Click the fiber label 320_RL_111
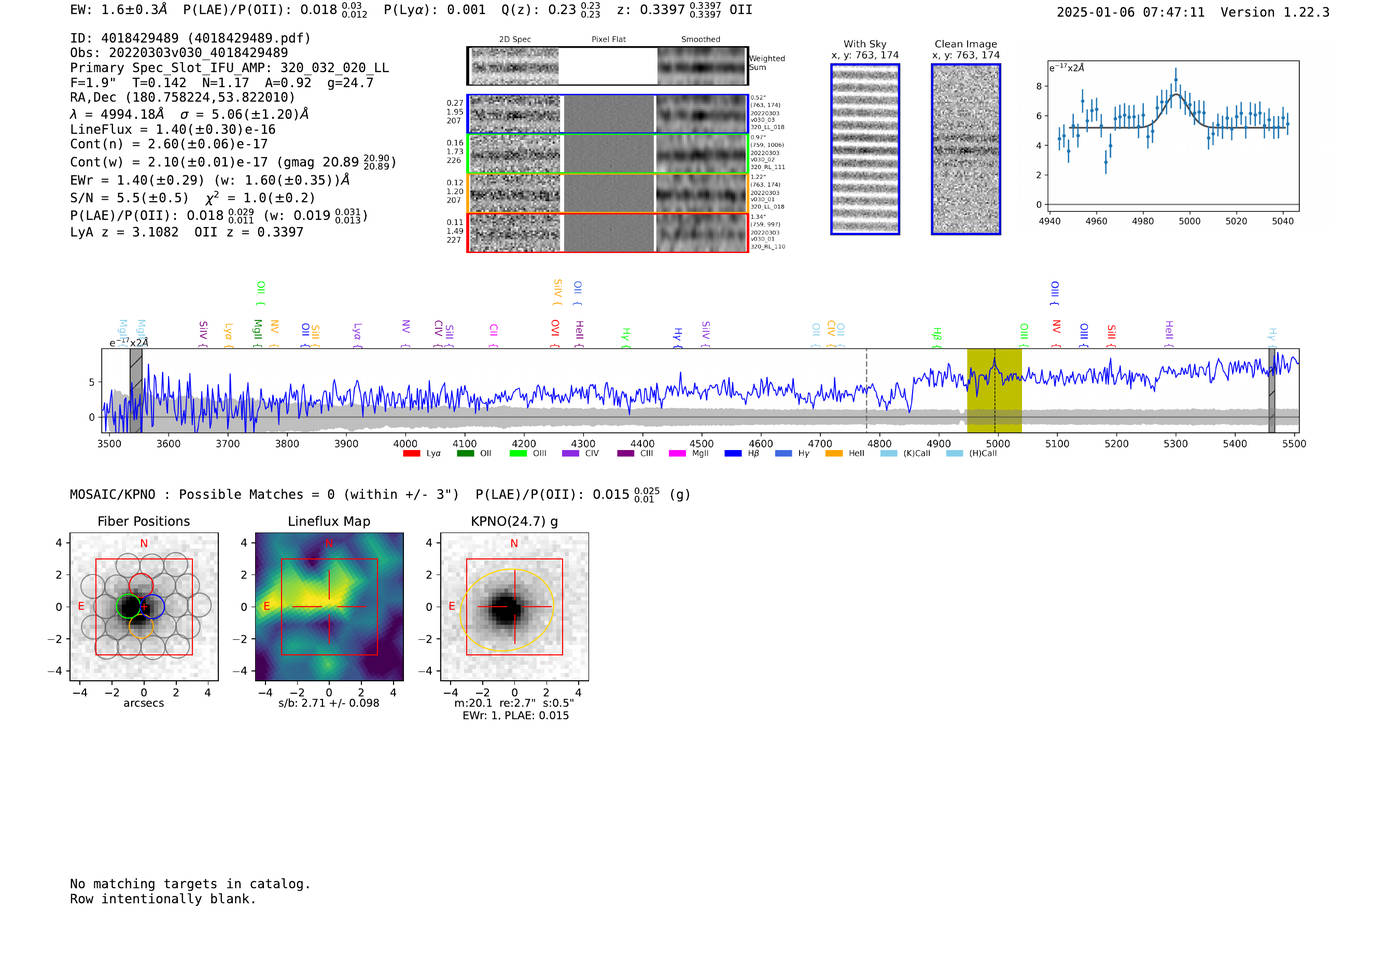The height and width of the screenshot is (953, 1400). tap(768, 167)
